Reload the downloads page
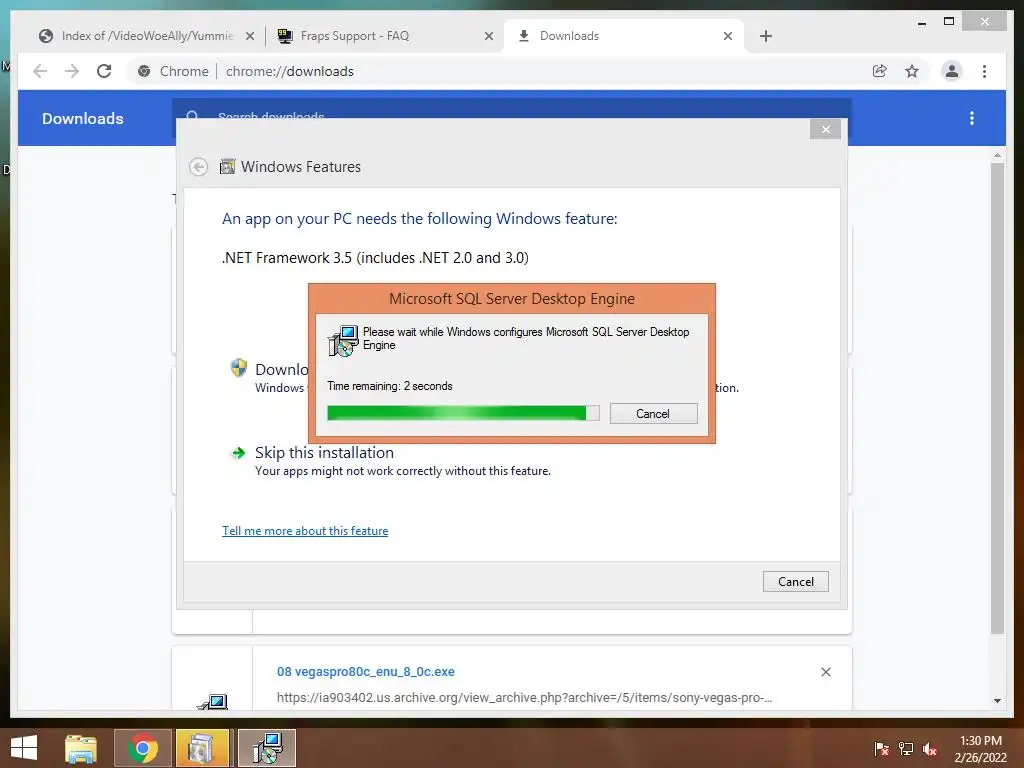Screen dimensions: 1024x768 pyautogui.click(x=104, y=71)
